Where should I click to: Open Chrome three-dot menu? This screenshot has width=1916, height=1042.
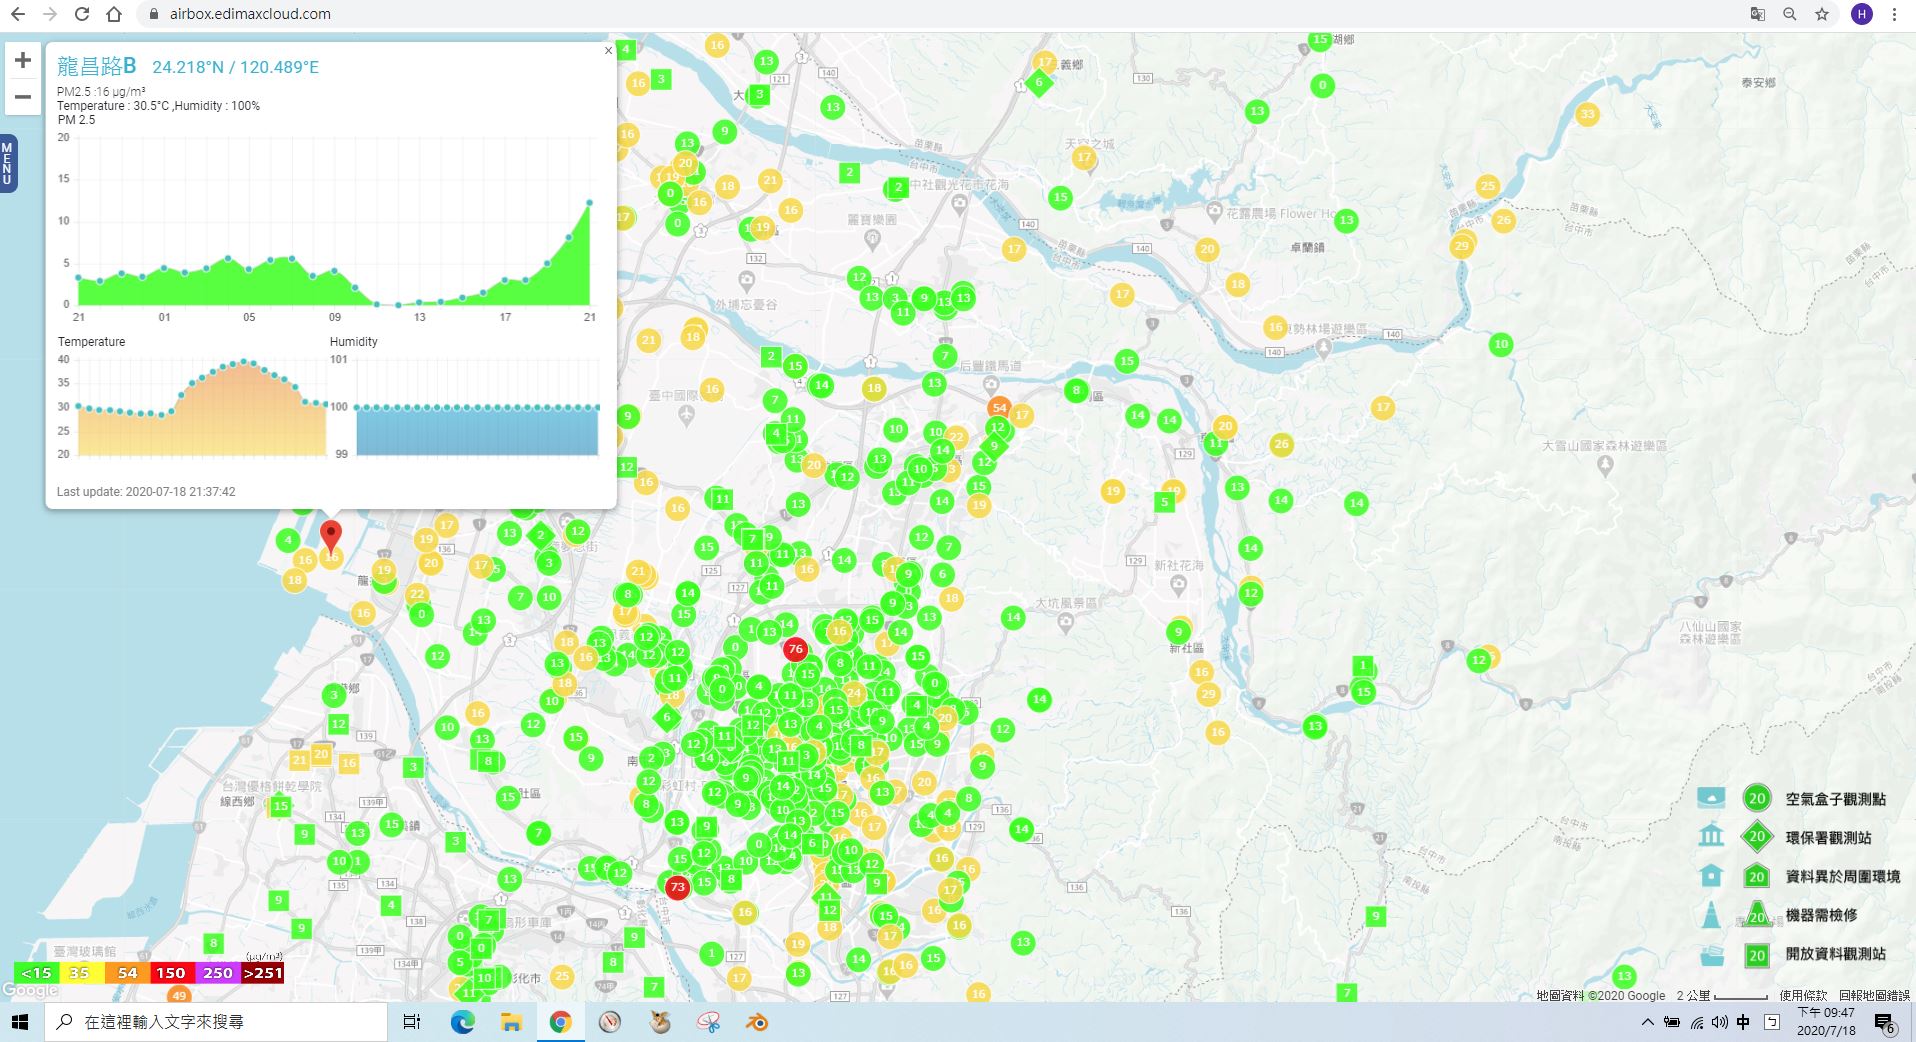1894,14
